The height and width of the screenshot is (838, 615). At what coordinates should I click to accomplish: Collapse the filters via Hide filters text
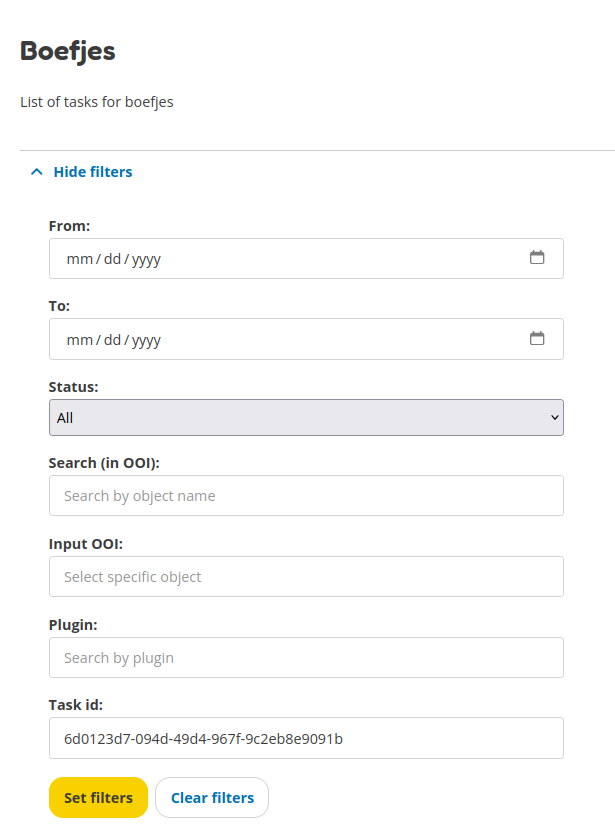(x=93, y=172)
